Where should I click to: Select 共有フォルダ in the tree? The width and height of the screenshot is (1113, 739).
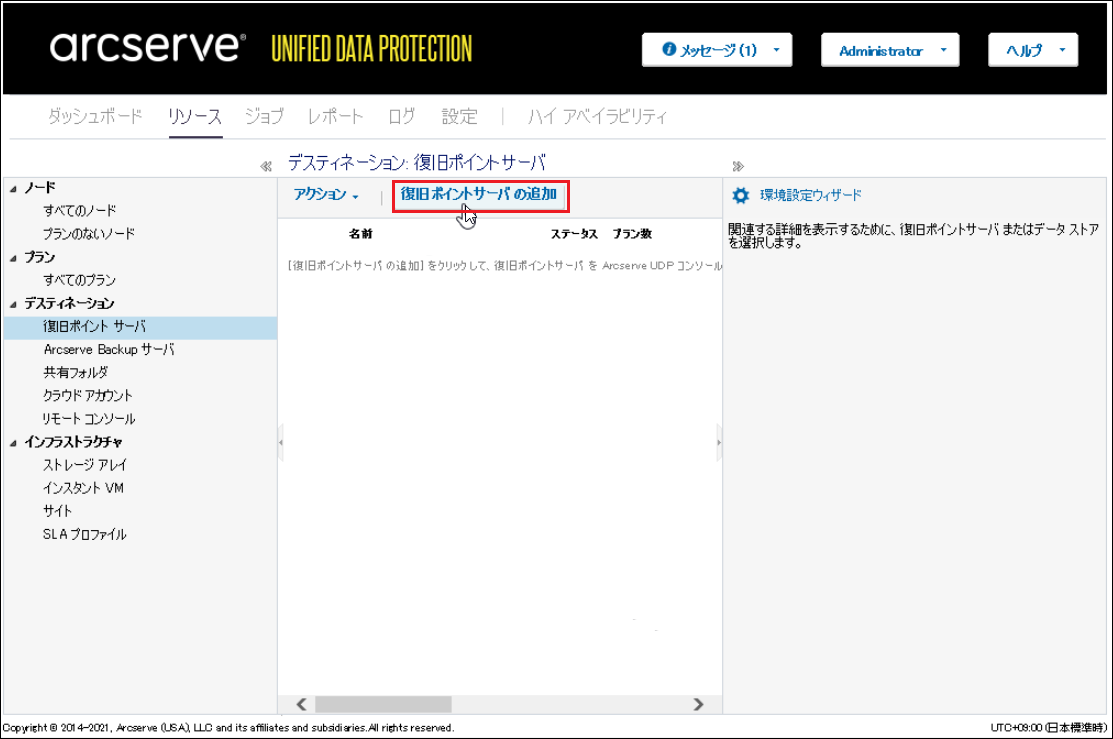pos(75,373)
